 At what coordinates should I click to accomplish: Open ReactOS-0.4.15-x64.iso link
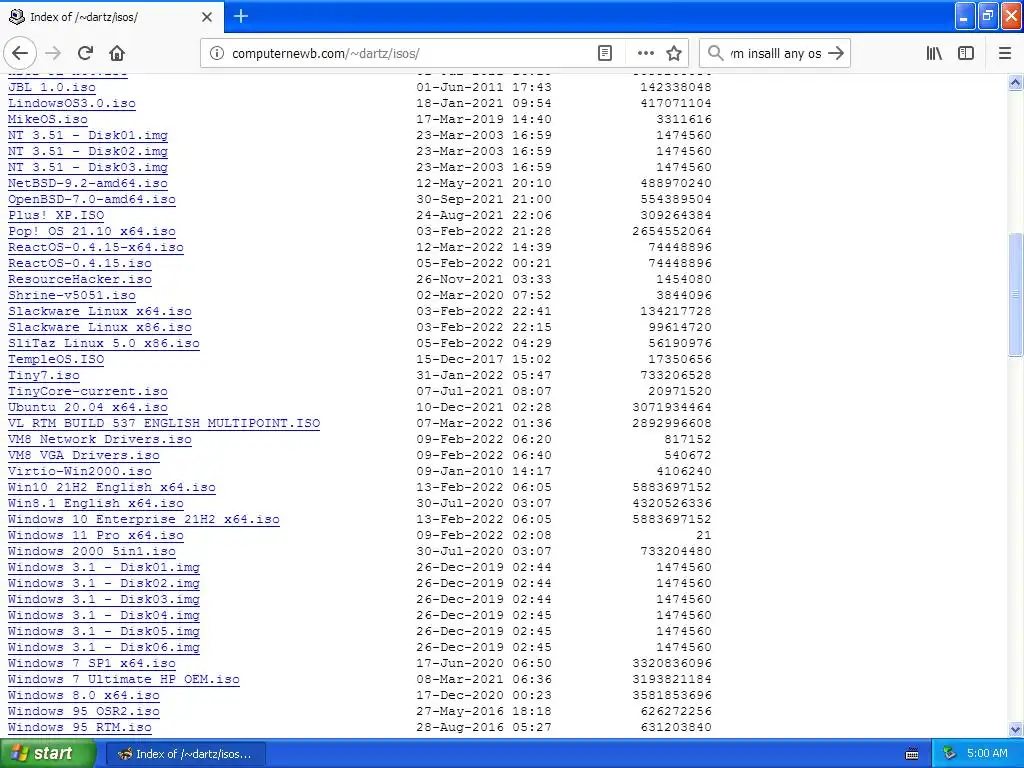click(95, 248)
